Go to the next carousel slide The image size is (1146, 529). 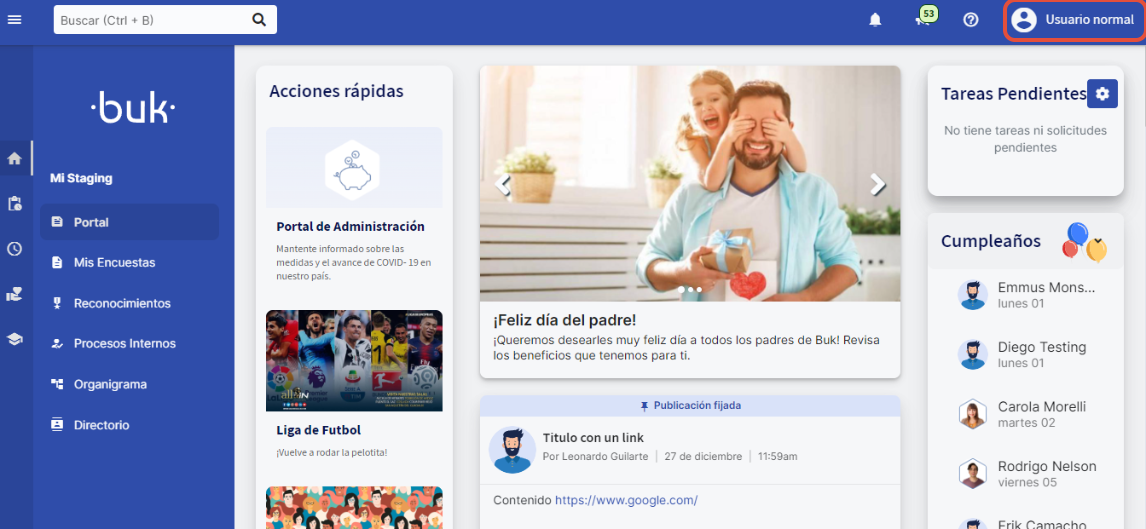pos(877,184)
